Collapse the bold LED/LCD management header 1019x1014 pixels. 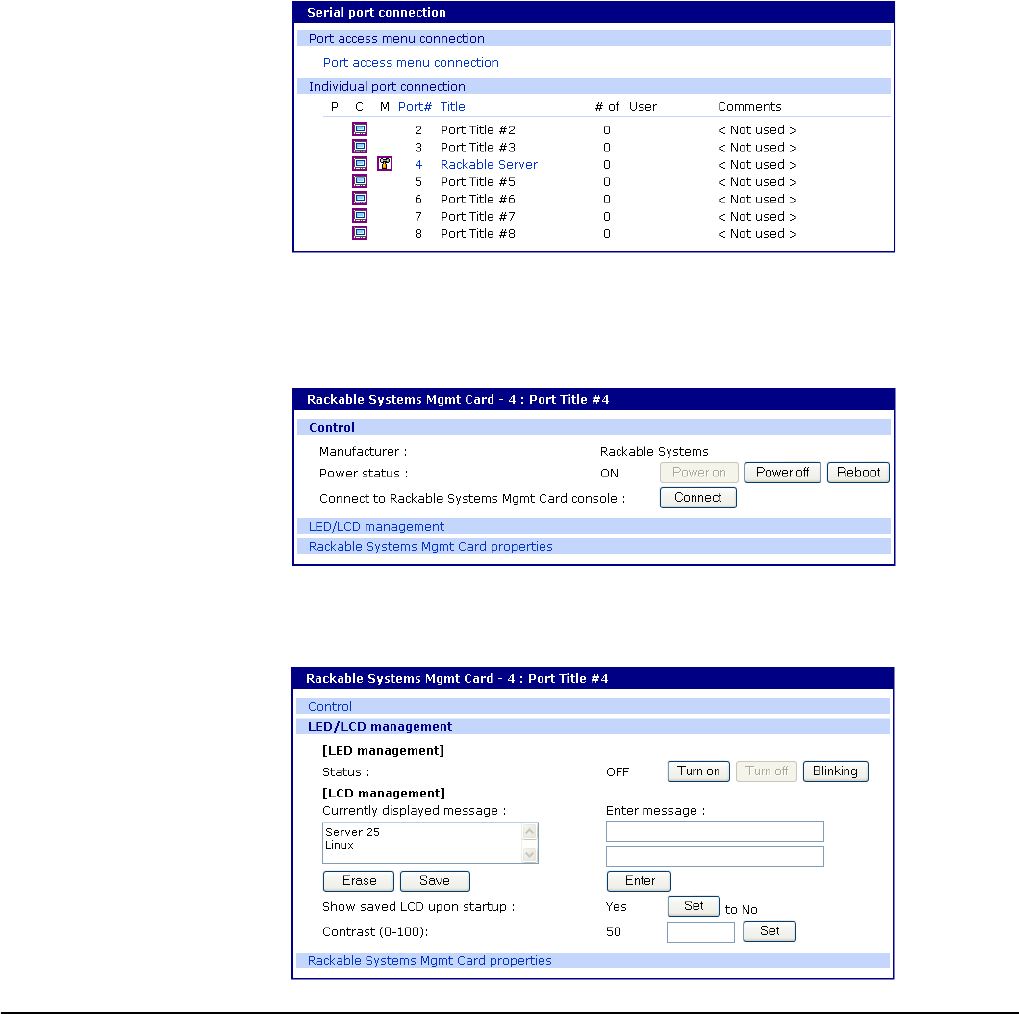point(593,727)
